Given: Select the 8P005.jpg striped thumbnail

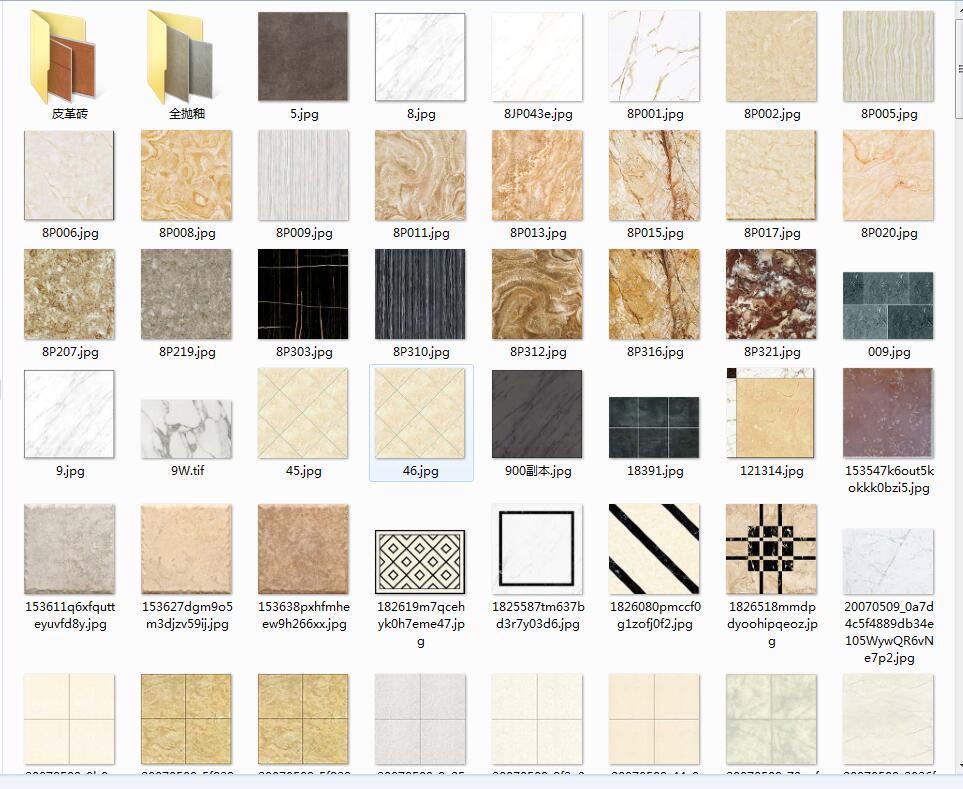Looking at the screenshot, I should click(888, 56).
